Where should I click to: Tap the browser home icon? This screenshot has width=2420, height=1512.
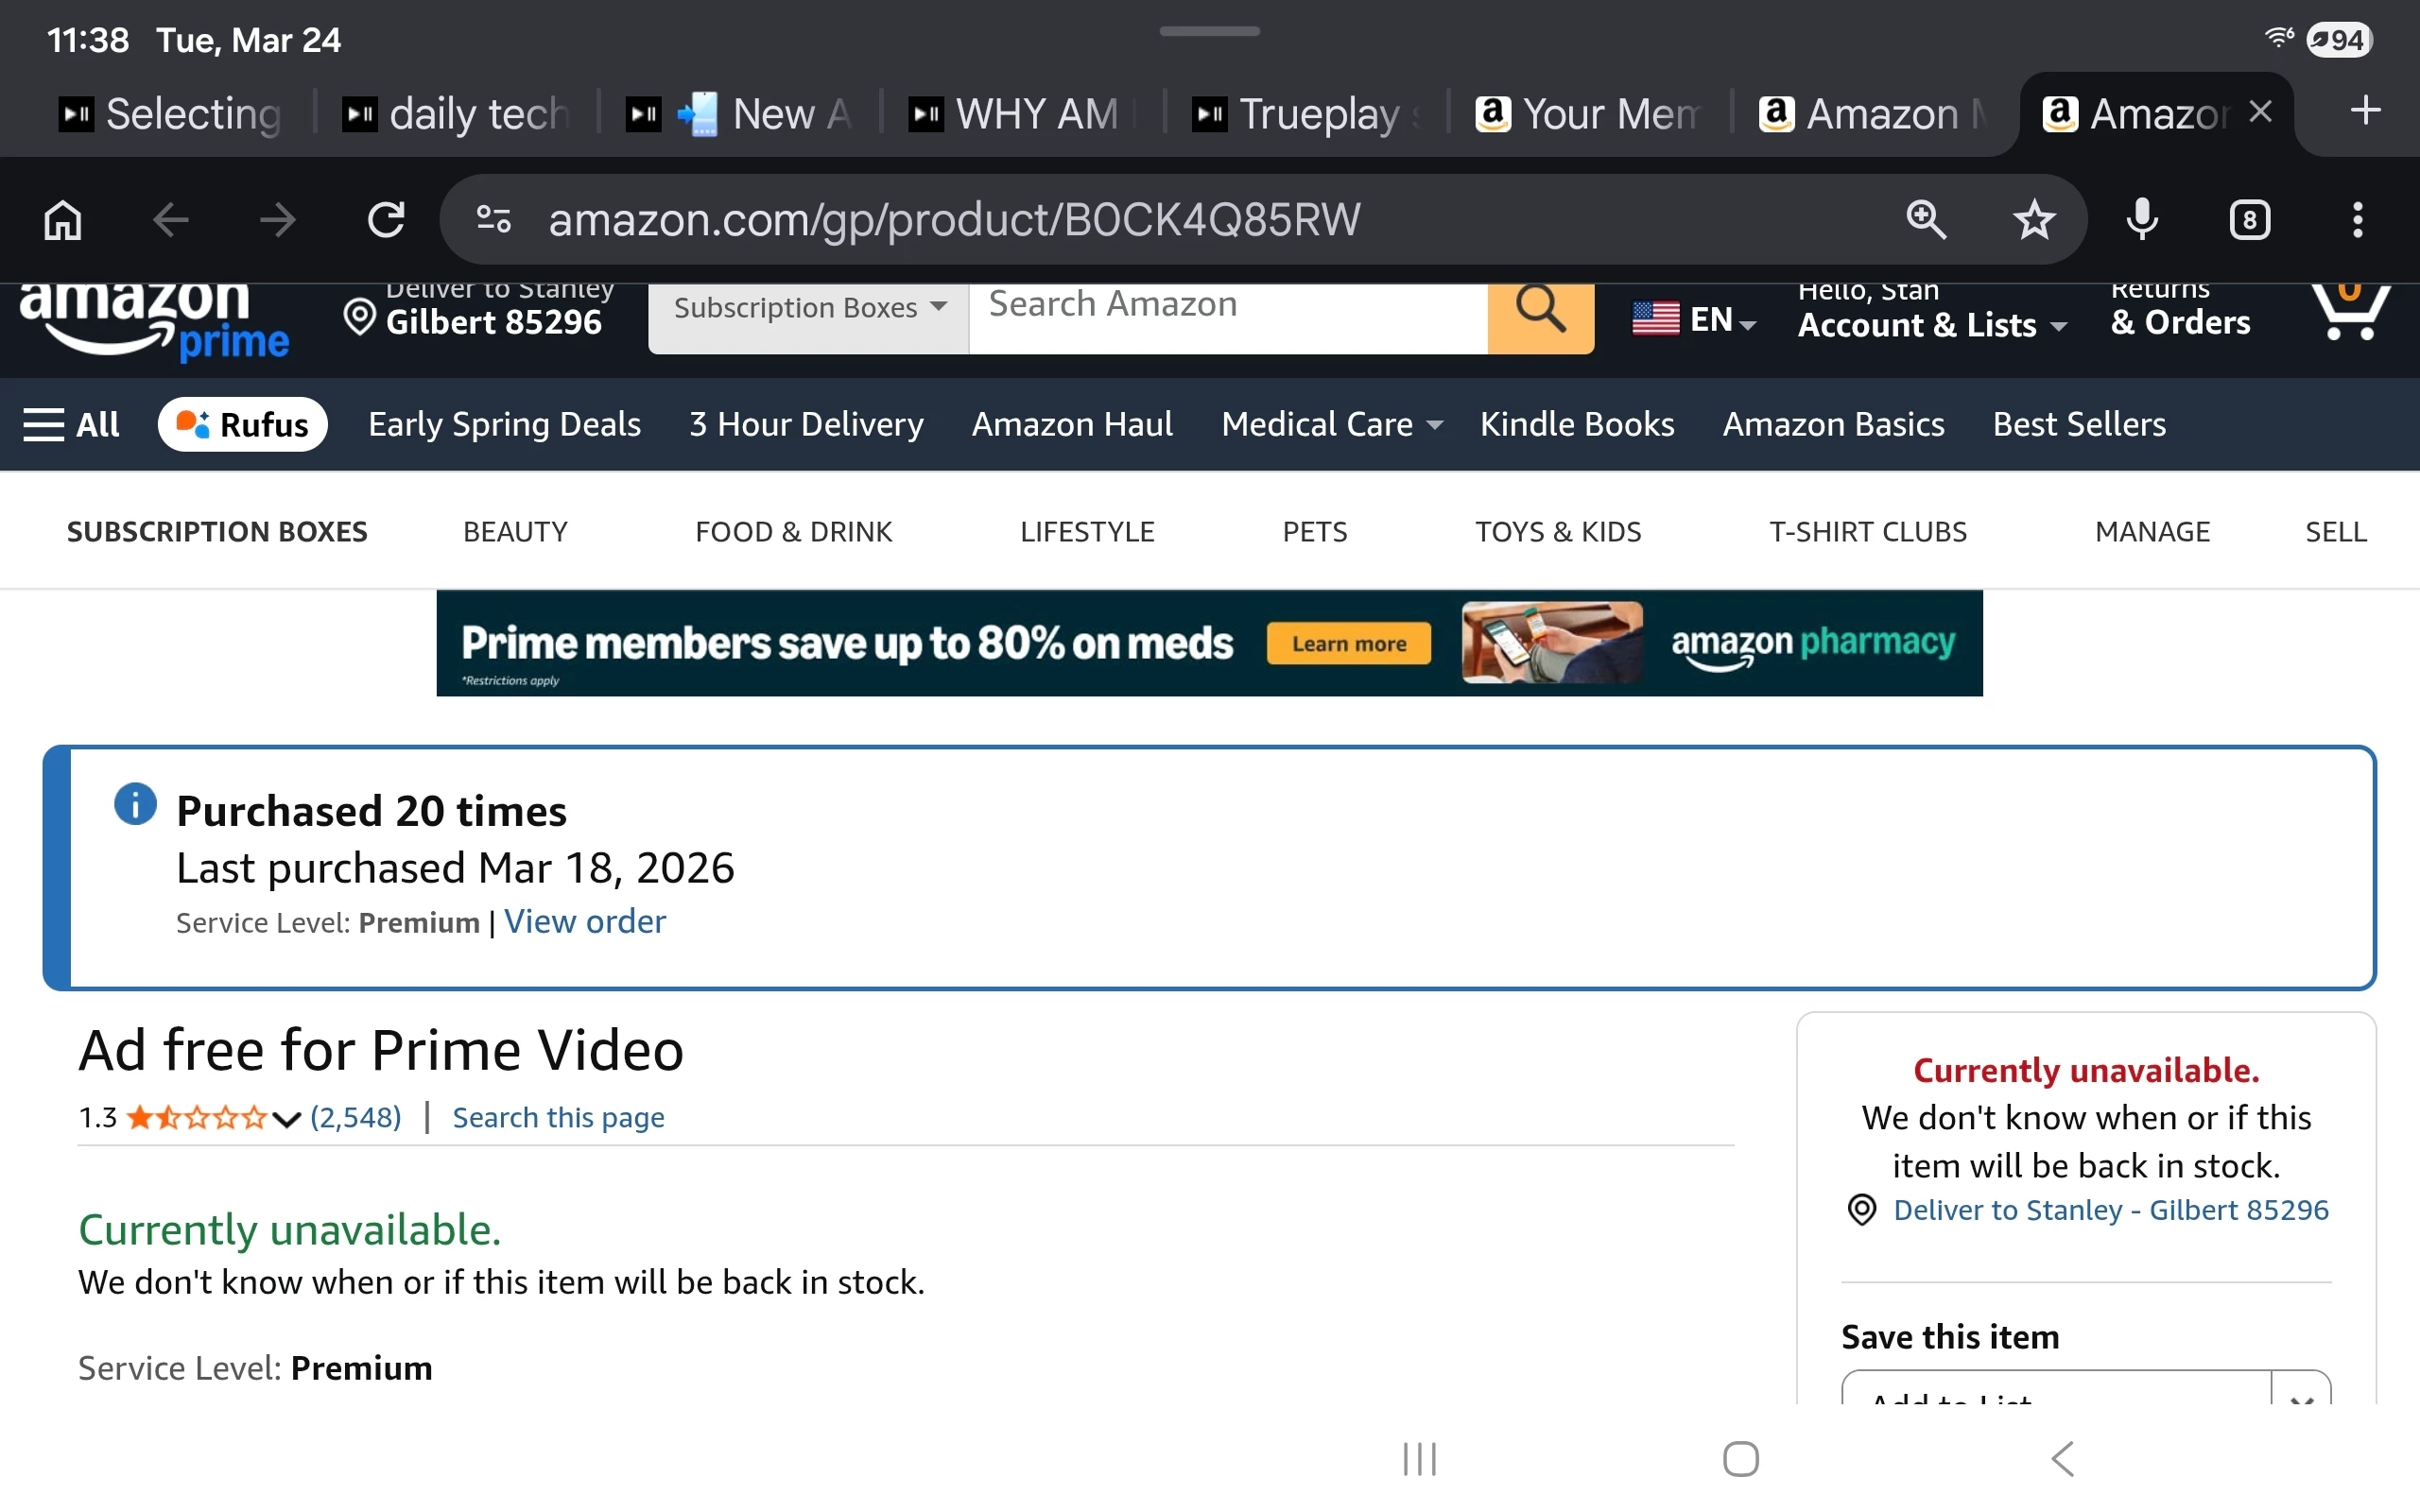(63, 219)
